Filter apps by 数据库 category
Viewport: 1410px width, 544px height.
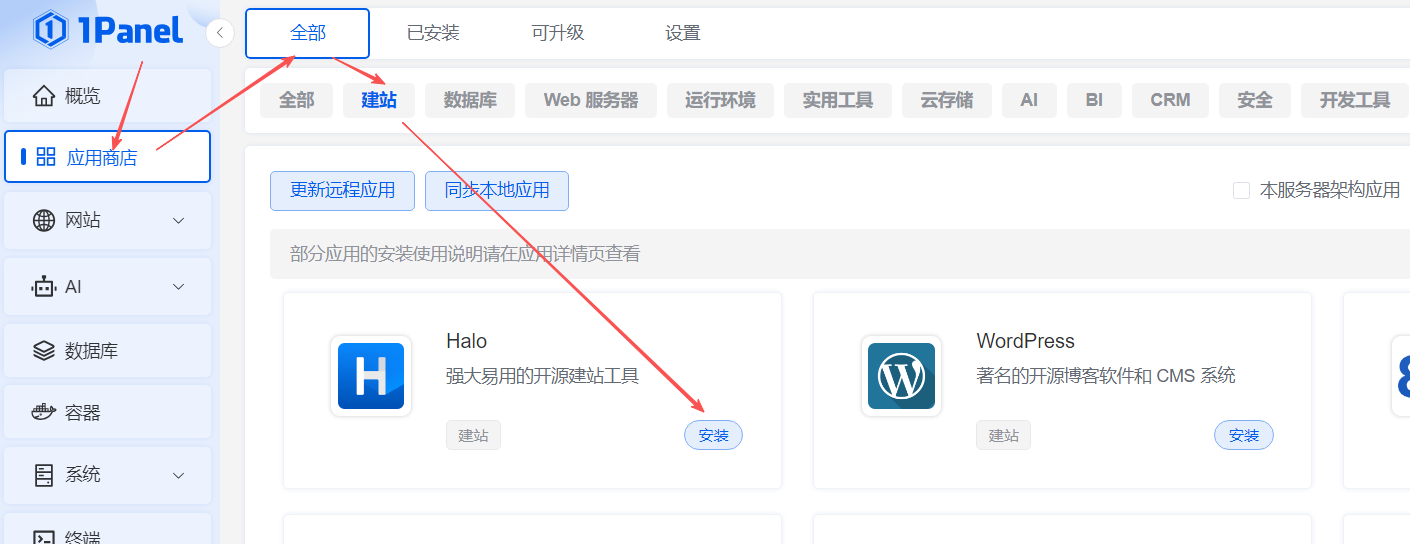(x=469, y=100)
